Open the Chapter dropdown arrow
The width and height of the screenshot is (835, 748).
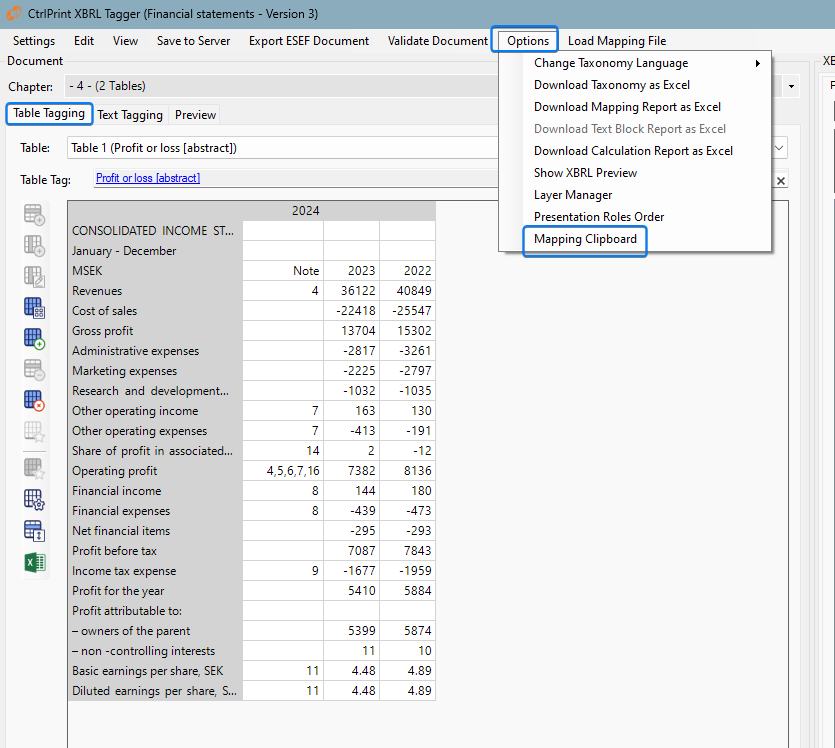[791, 86]
